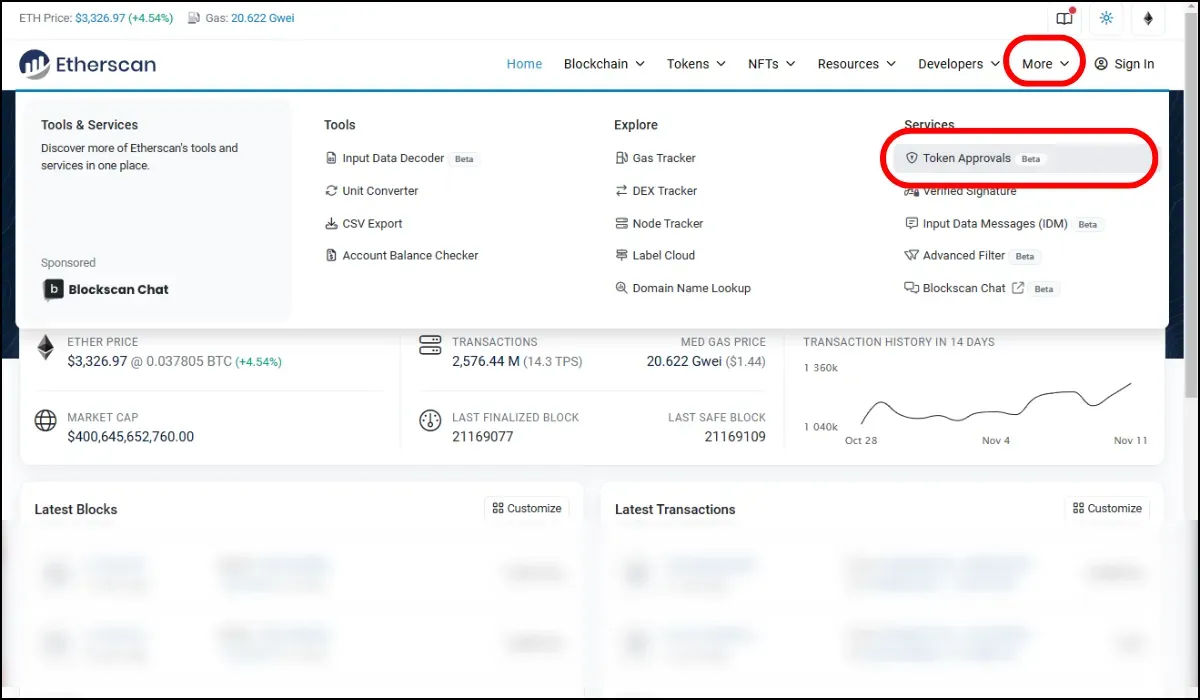Click the Ethereum network diamond icon
Screen dimensions: 1200x700
tap(1148, 18)
